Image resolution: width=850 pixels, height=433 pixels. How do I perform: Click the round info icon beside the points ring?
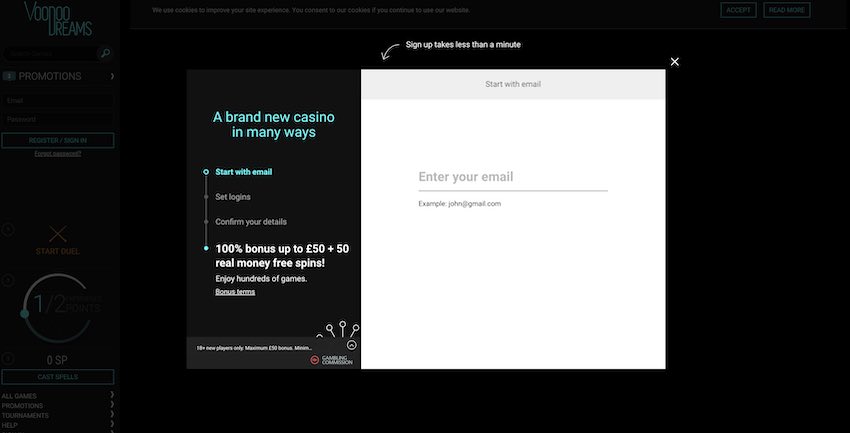coord(8,281)
